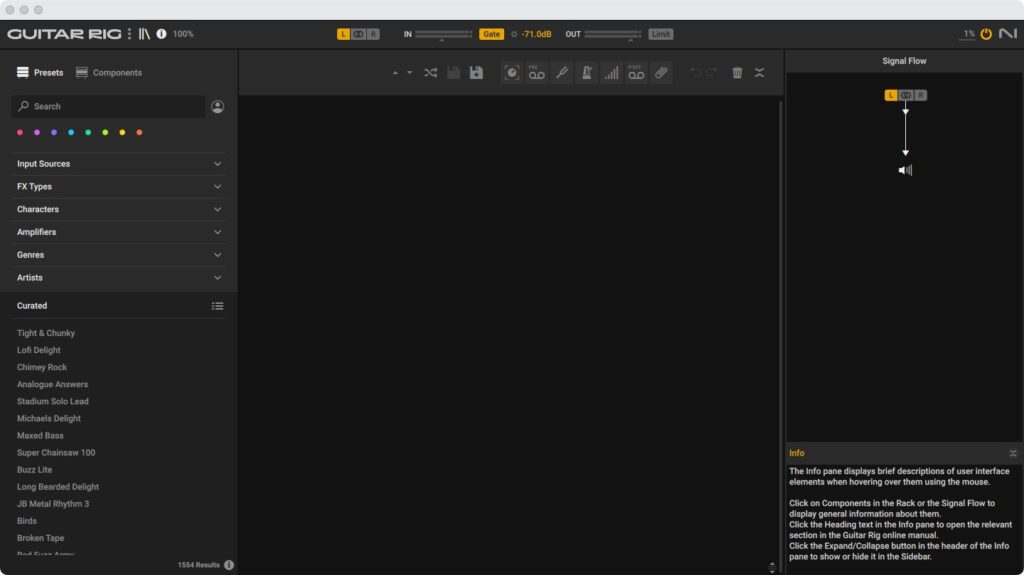1024x575 pixels.
Task: Open the Guitar Rig main menu dots
Action: coord(129,33)
